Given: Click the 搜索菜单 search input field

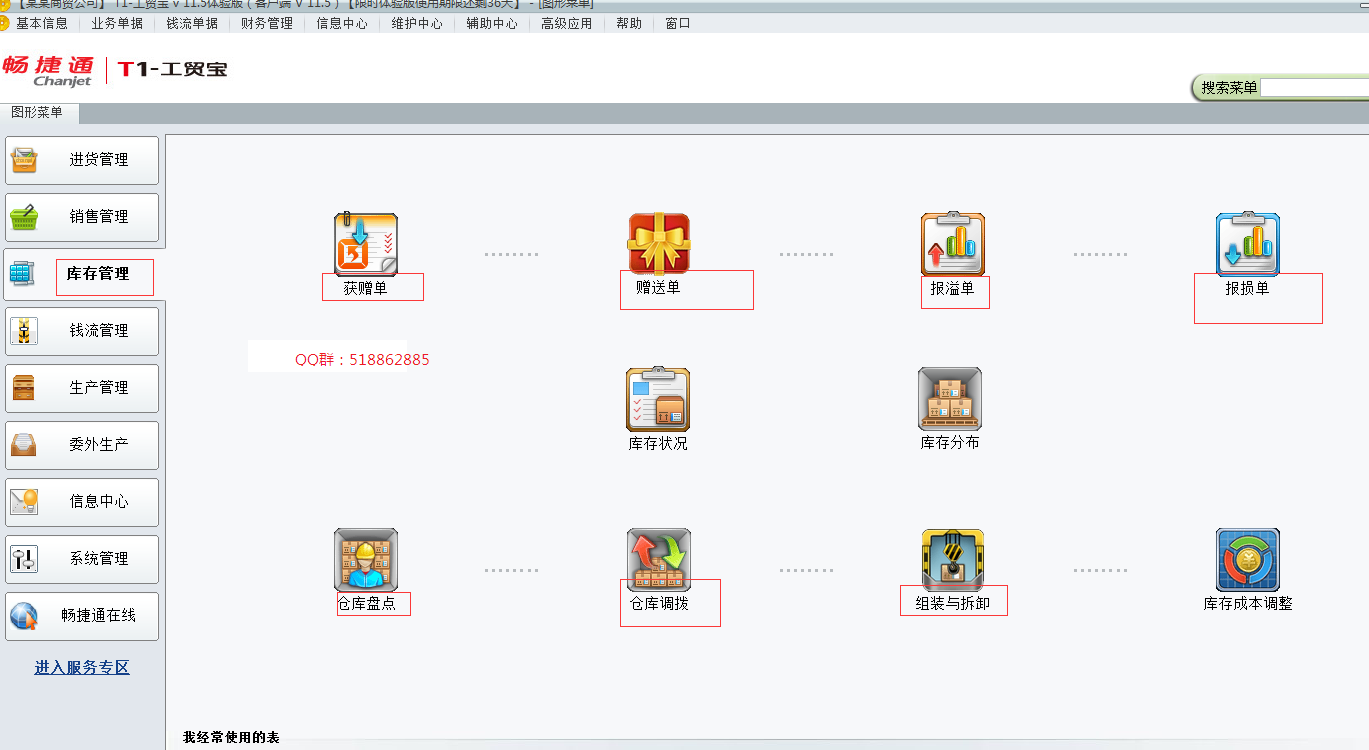Looking at the screenshot, I should [1313, 88].
